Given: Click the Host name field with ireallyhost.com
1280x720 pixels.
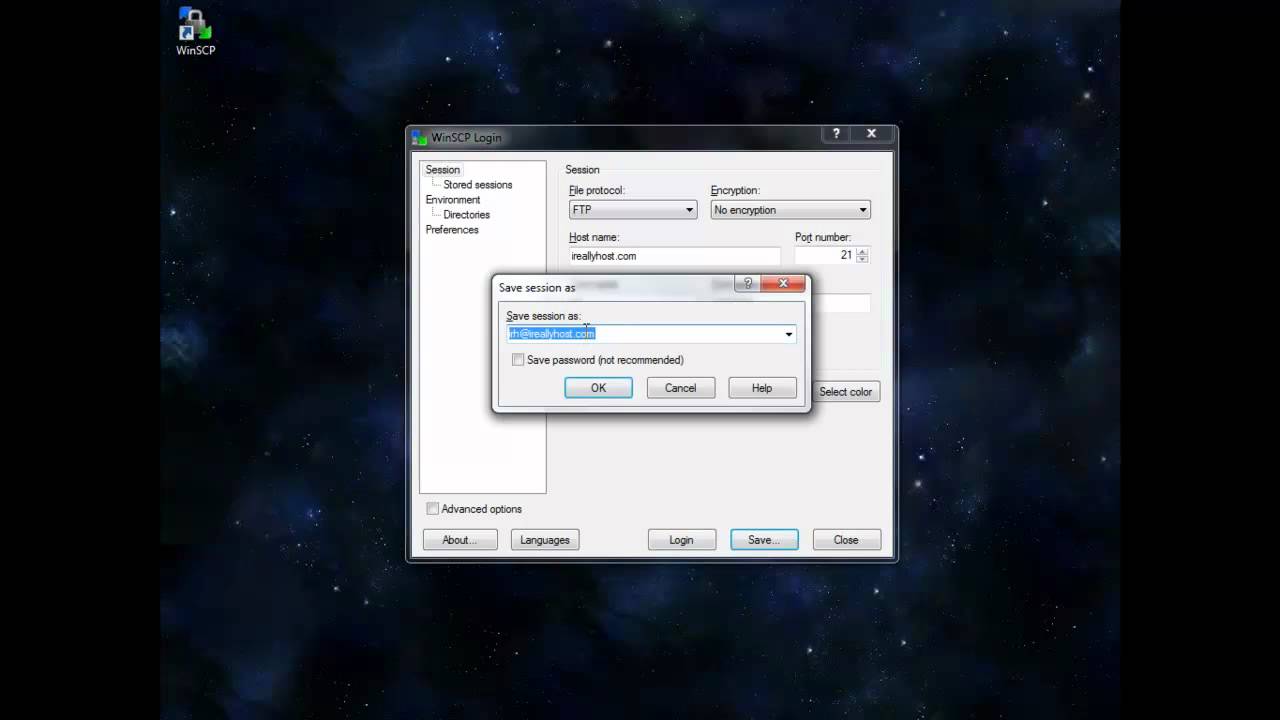Looking at the screenshot, I should [x=674, y=256].
